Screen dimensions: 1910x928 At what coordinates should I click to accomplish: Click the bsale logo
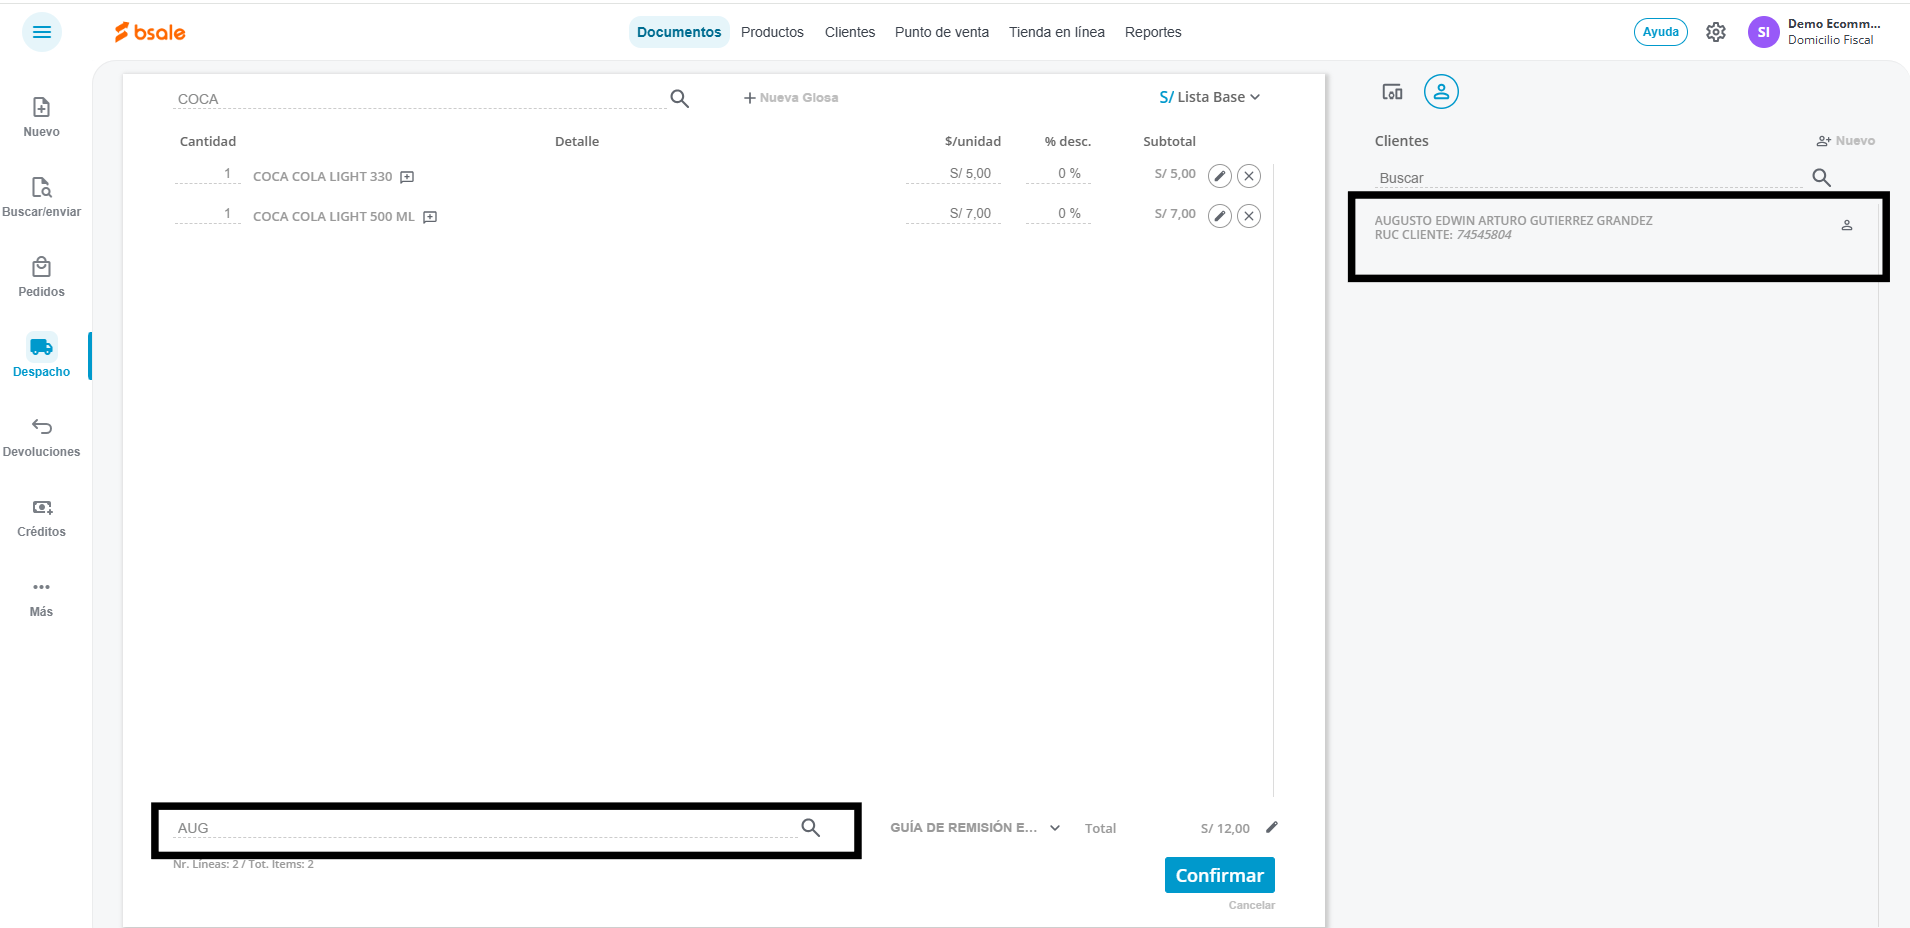point(150,32)
